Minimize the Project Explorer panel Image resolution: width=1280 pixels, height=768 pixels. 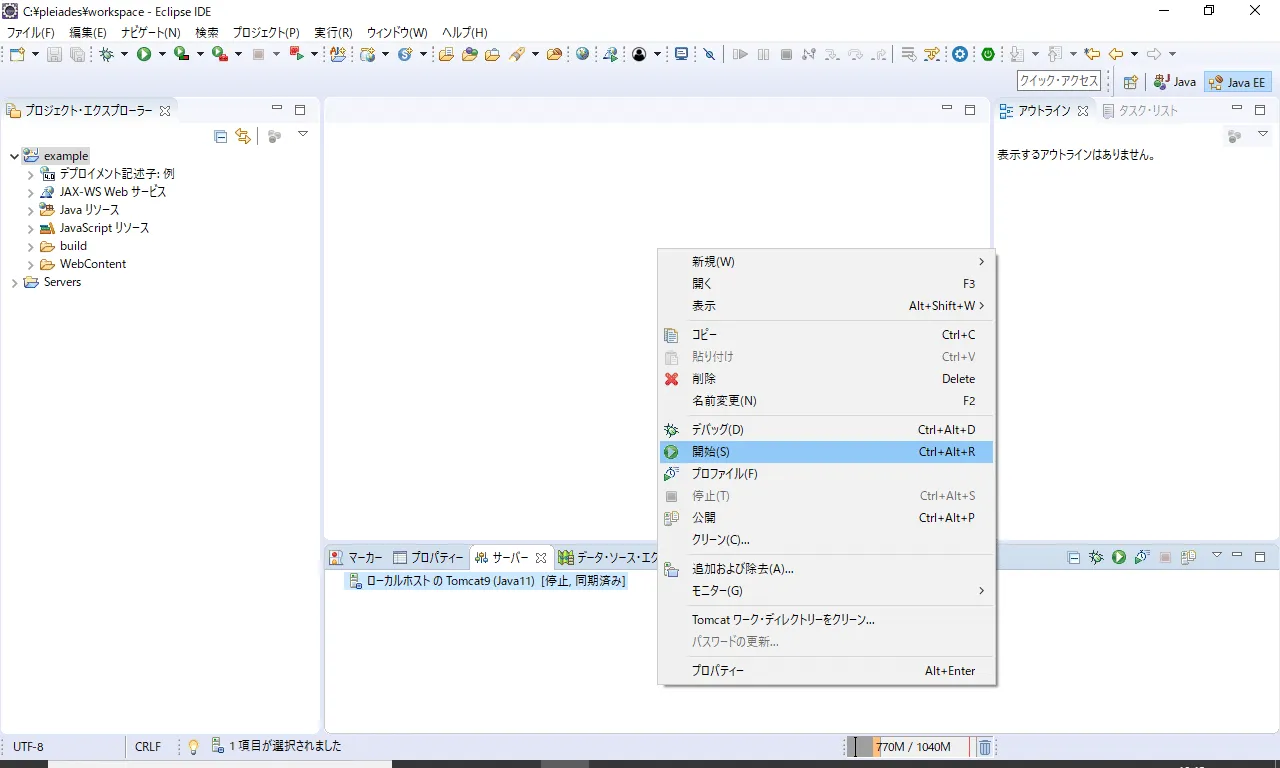tap(277, 109)
